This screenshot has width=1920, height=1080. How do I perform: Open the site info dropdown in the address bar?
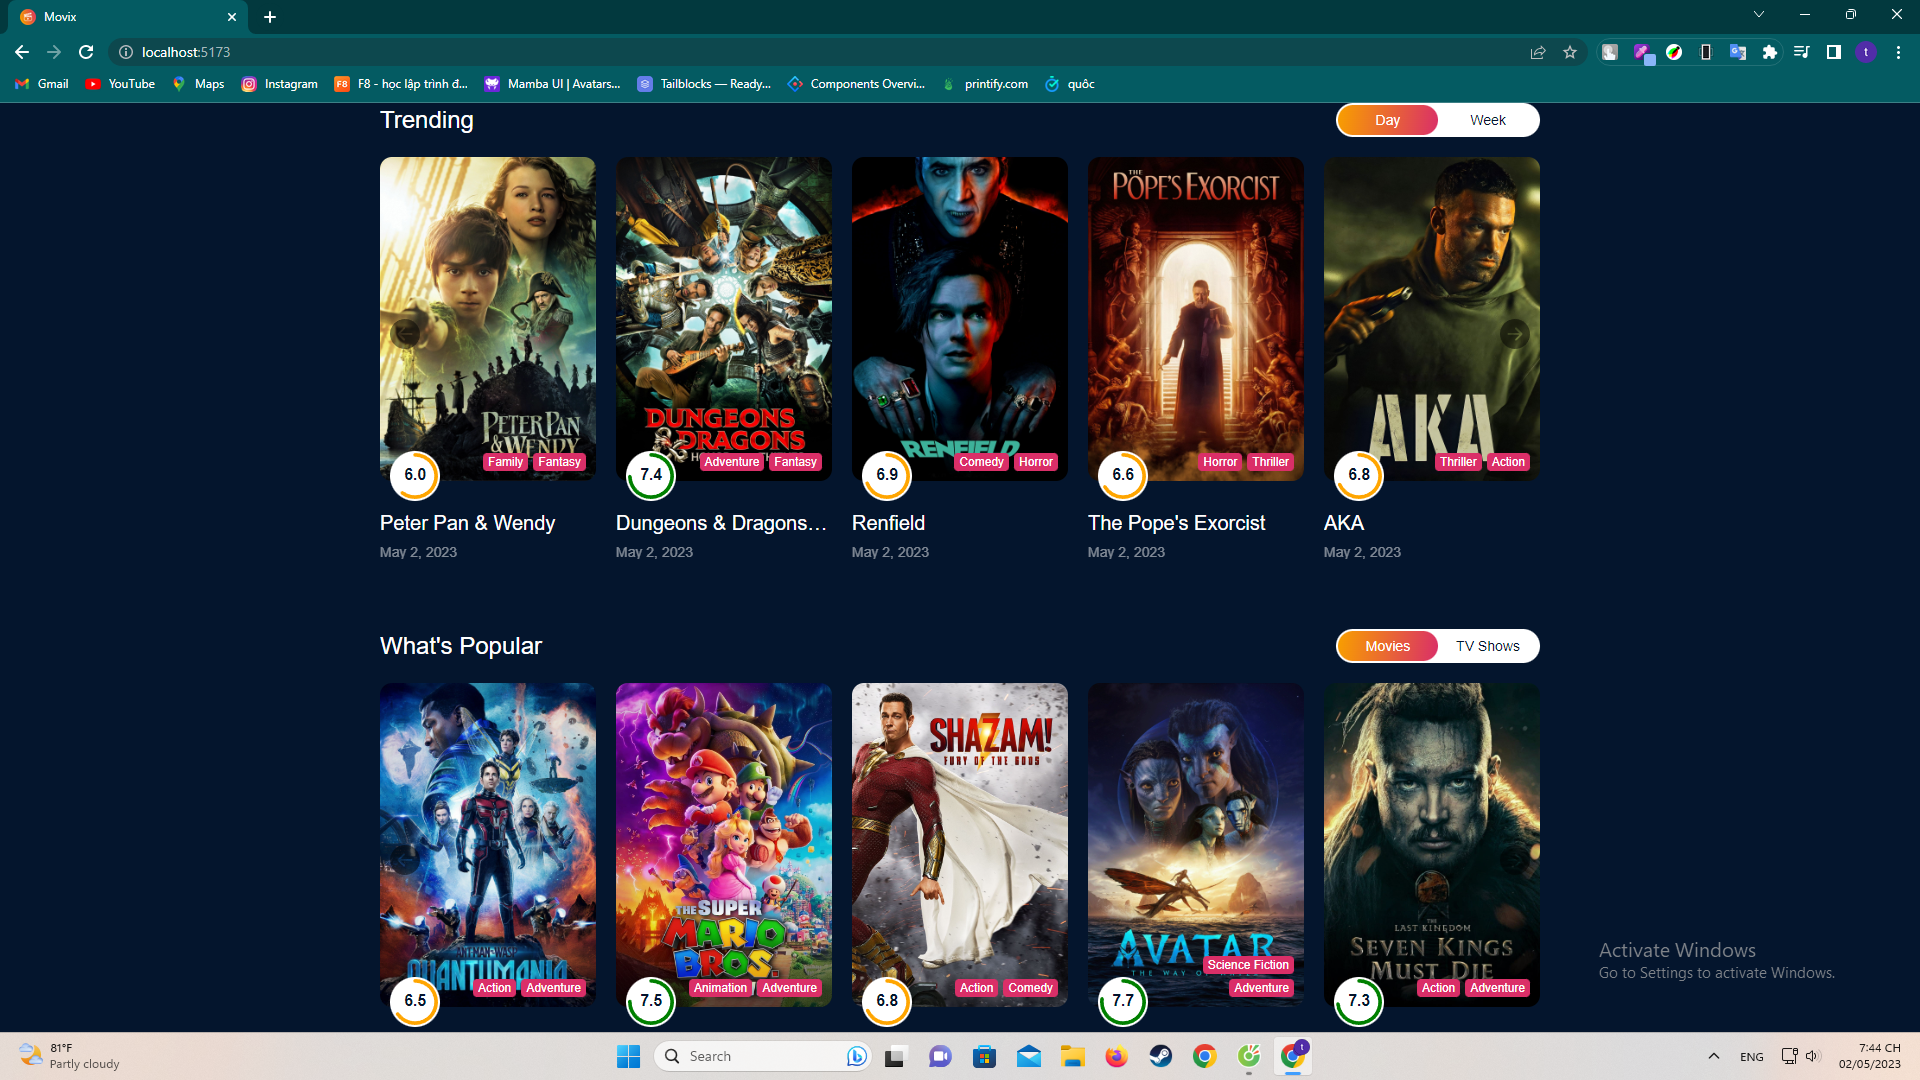pyautogui.click(x=126, y=52)
